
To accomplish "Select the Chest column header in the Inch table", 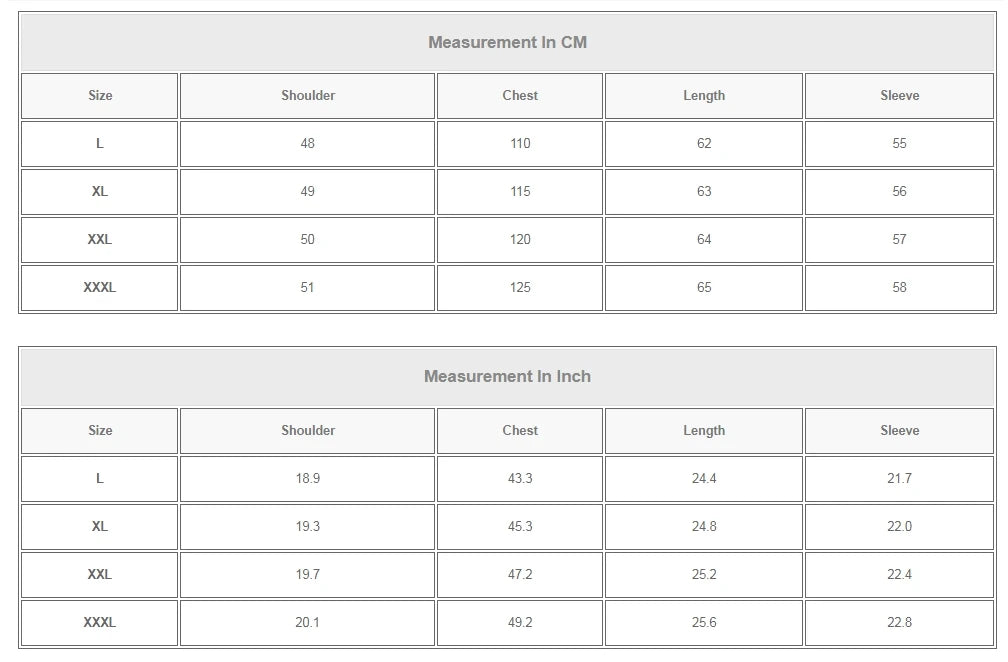I will (x=520, y=431).
